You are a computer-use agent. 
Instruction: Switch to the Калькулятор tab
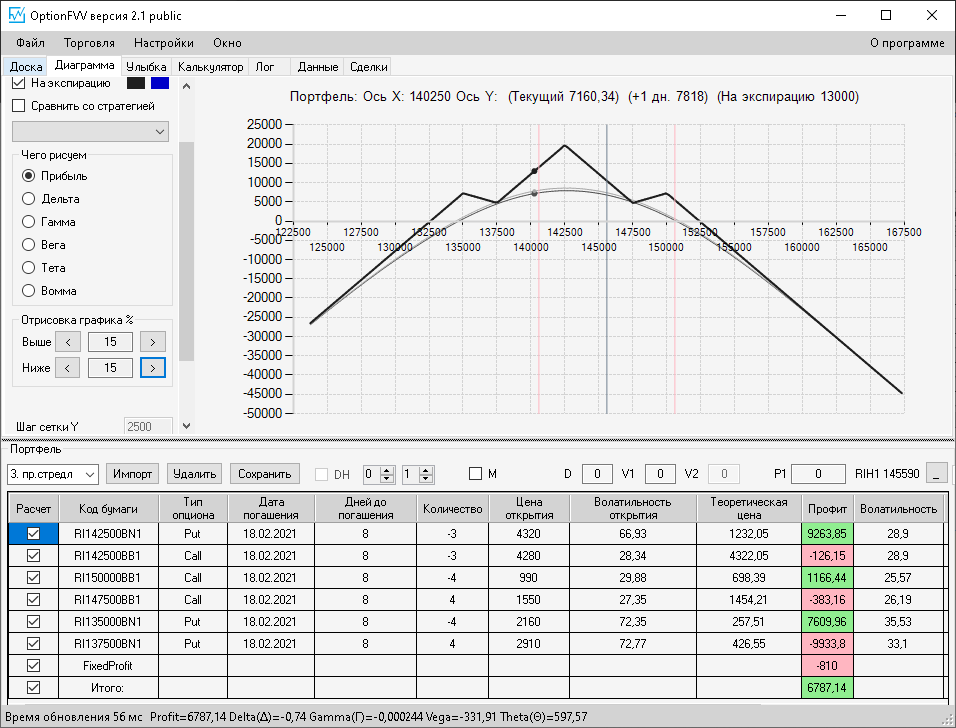click(x=210, y=66)
